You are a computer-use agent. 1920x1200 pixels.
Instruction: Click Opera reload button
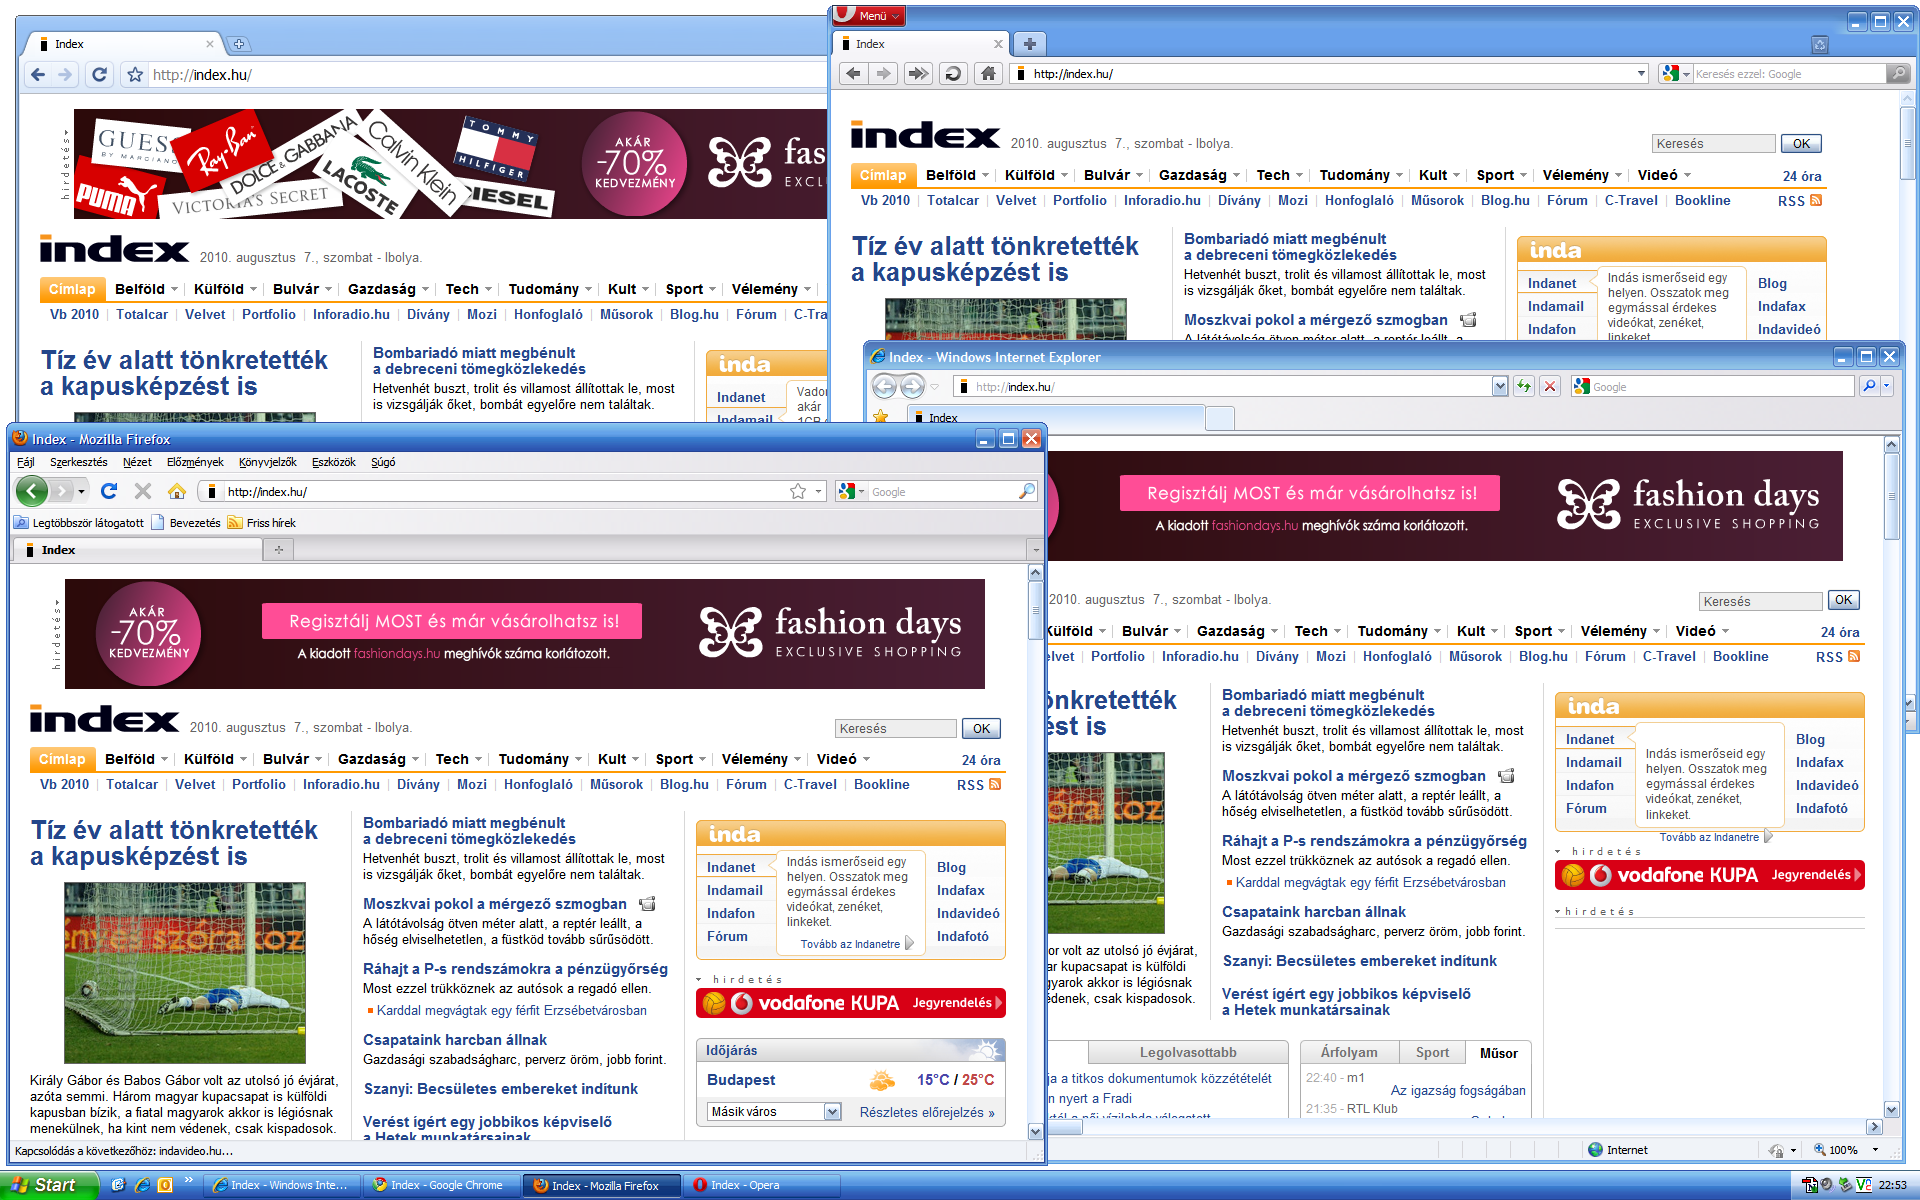[x=953, y=73]
